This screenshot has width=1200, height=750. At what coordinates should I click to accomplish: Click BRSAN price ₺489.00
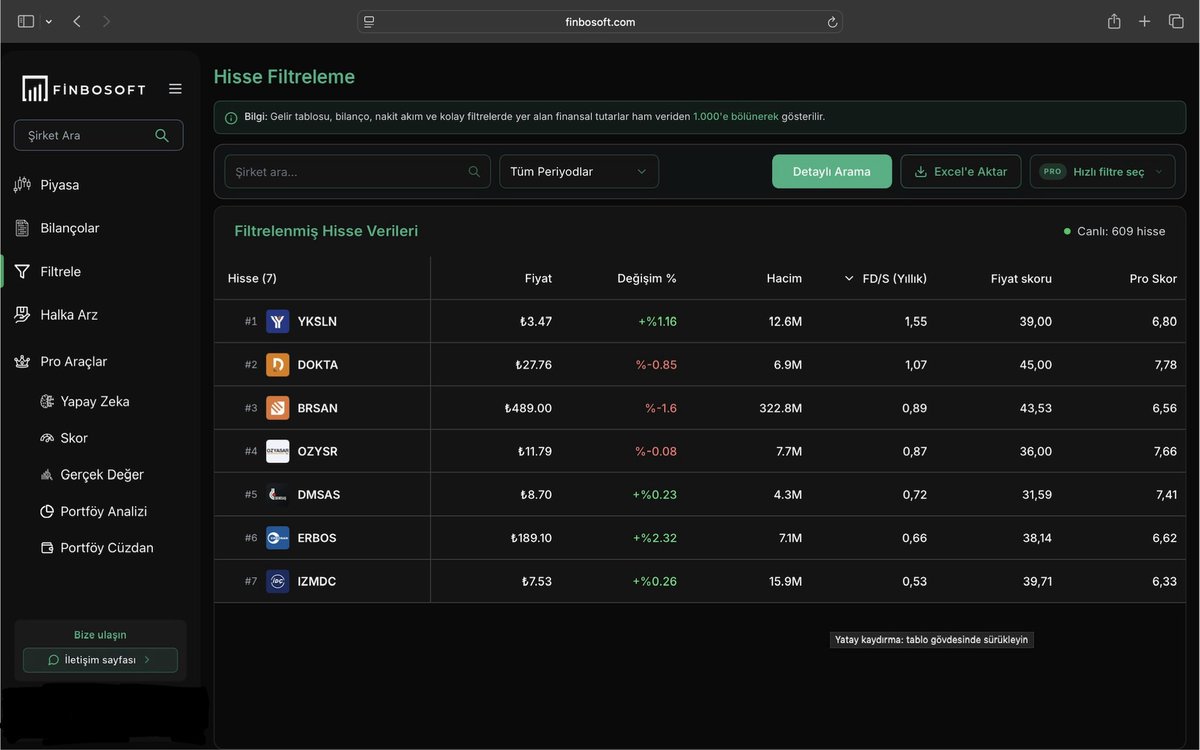click(x=528, y=408)
